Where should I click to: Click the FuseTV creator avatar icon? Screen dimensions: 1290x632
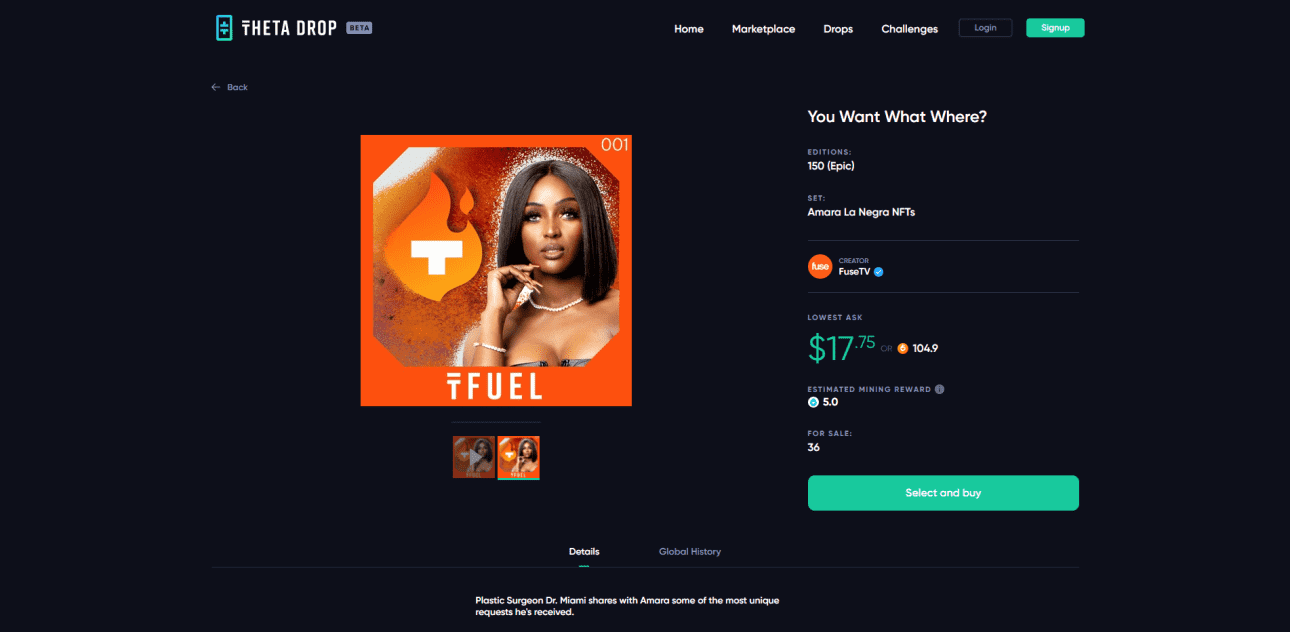pos(820,267)
